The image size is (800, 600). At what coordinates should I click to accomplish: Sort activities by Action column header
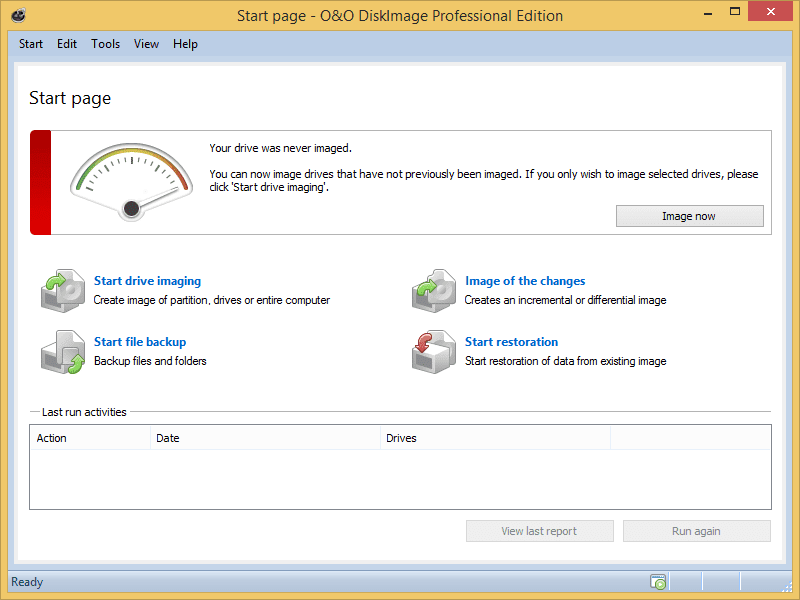(90, 438)
